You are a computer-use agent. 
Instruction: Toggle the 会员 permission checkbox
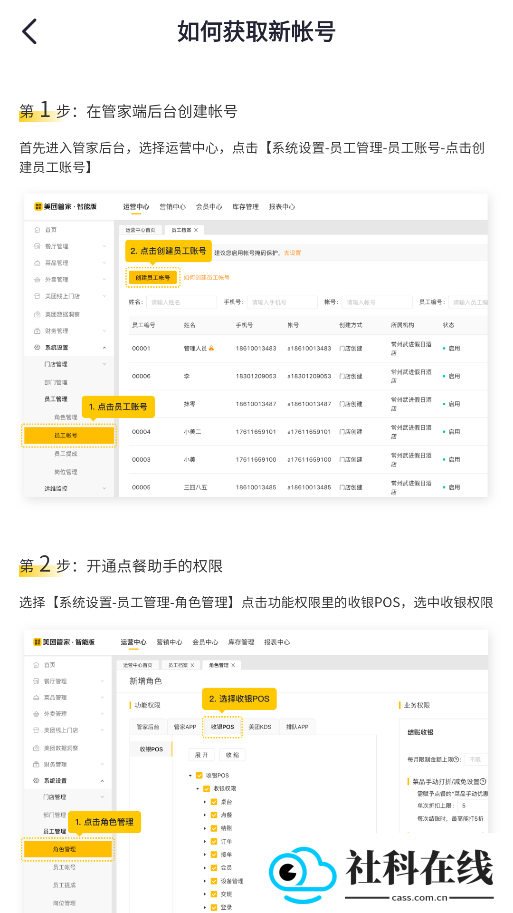[x=214, y=868]
